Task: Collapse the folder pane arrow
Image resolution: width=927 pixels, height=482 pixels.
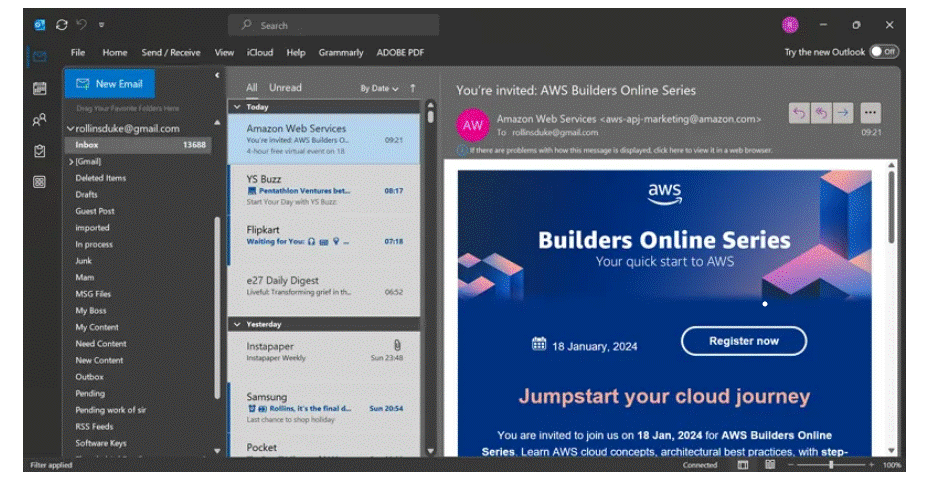Action: pyautogui.click(x=217, y=75)
